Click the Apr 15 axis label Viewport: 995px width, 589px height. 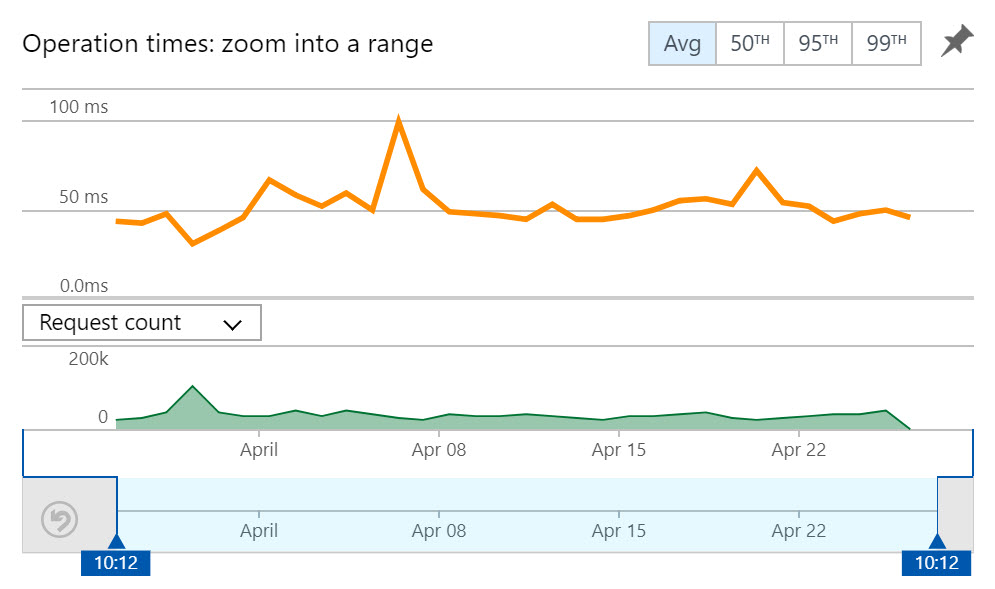(618, 450)
